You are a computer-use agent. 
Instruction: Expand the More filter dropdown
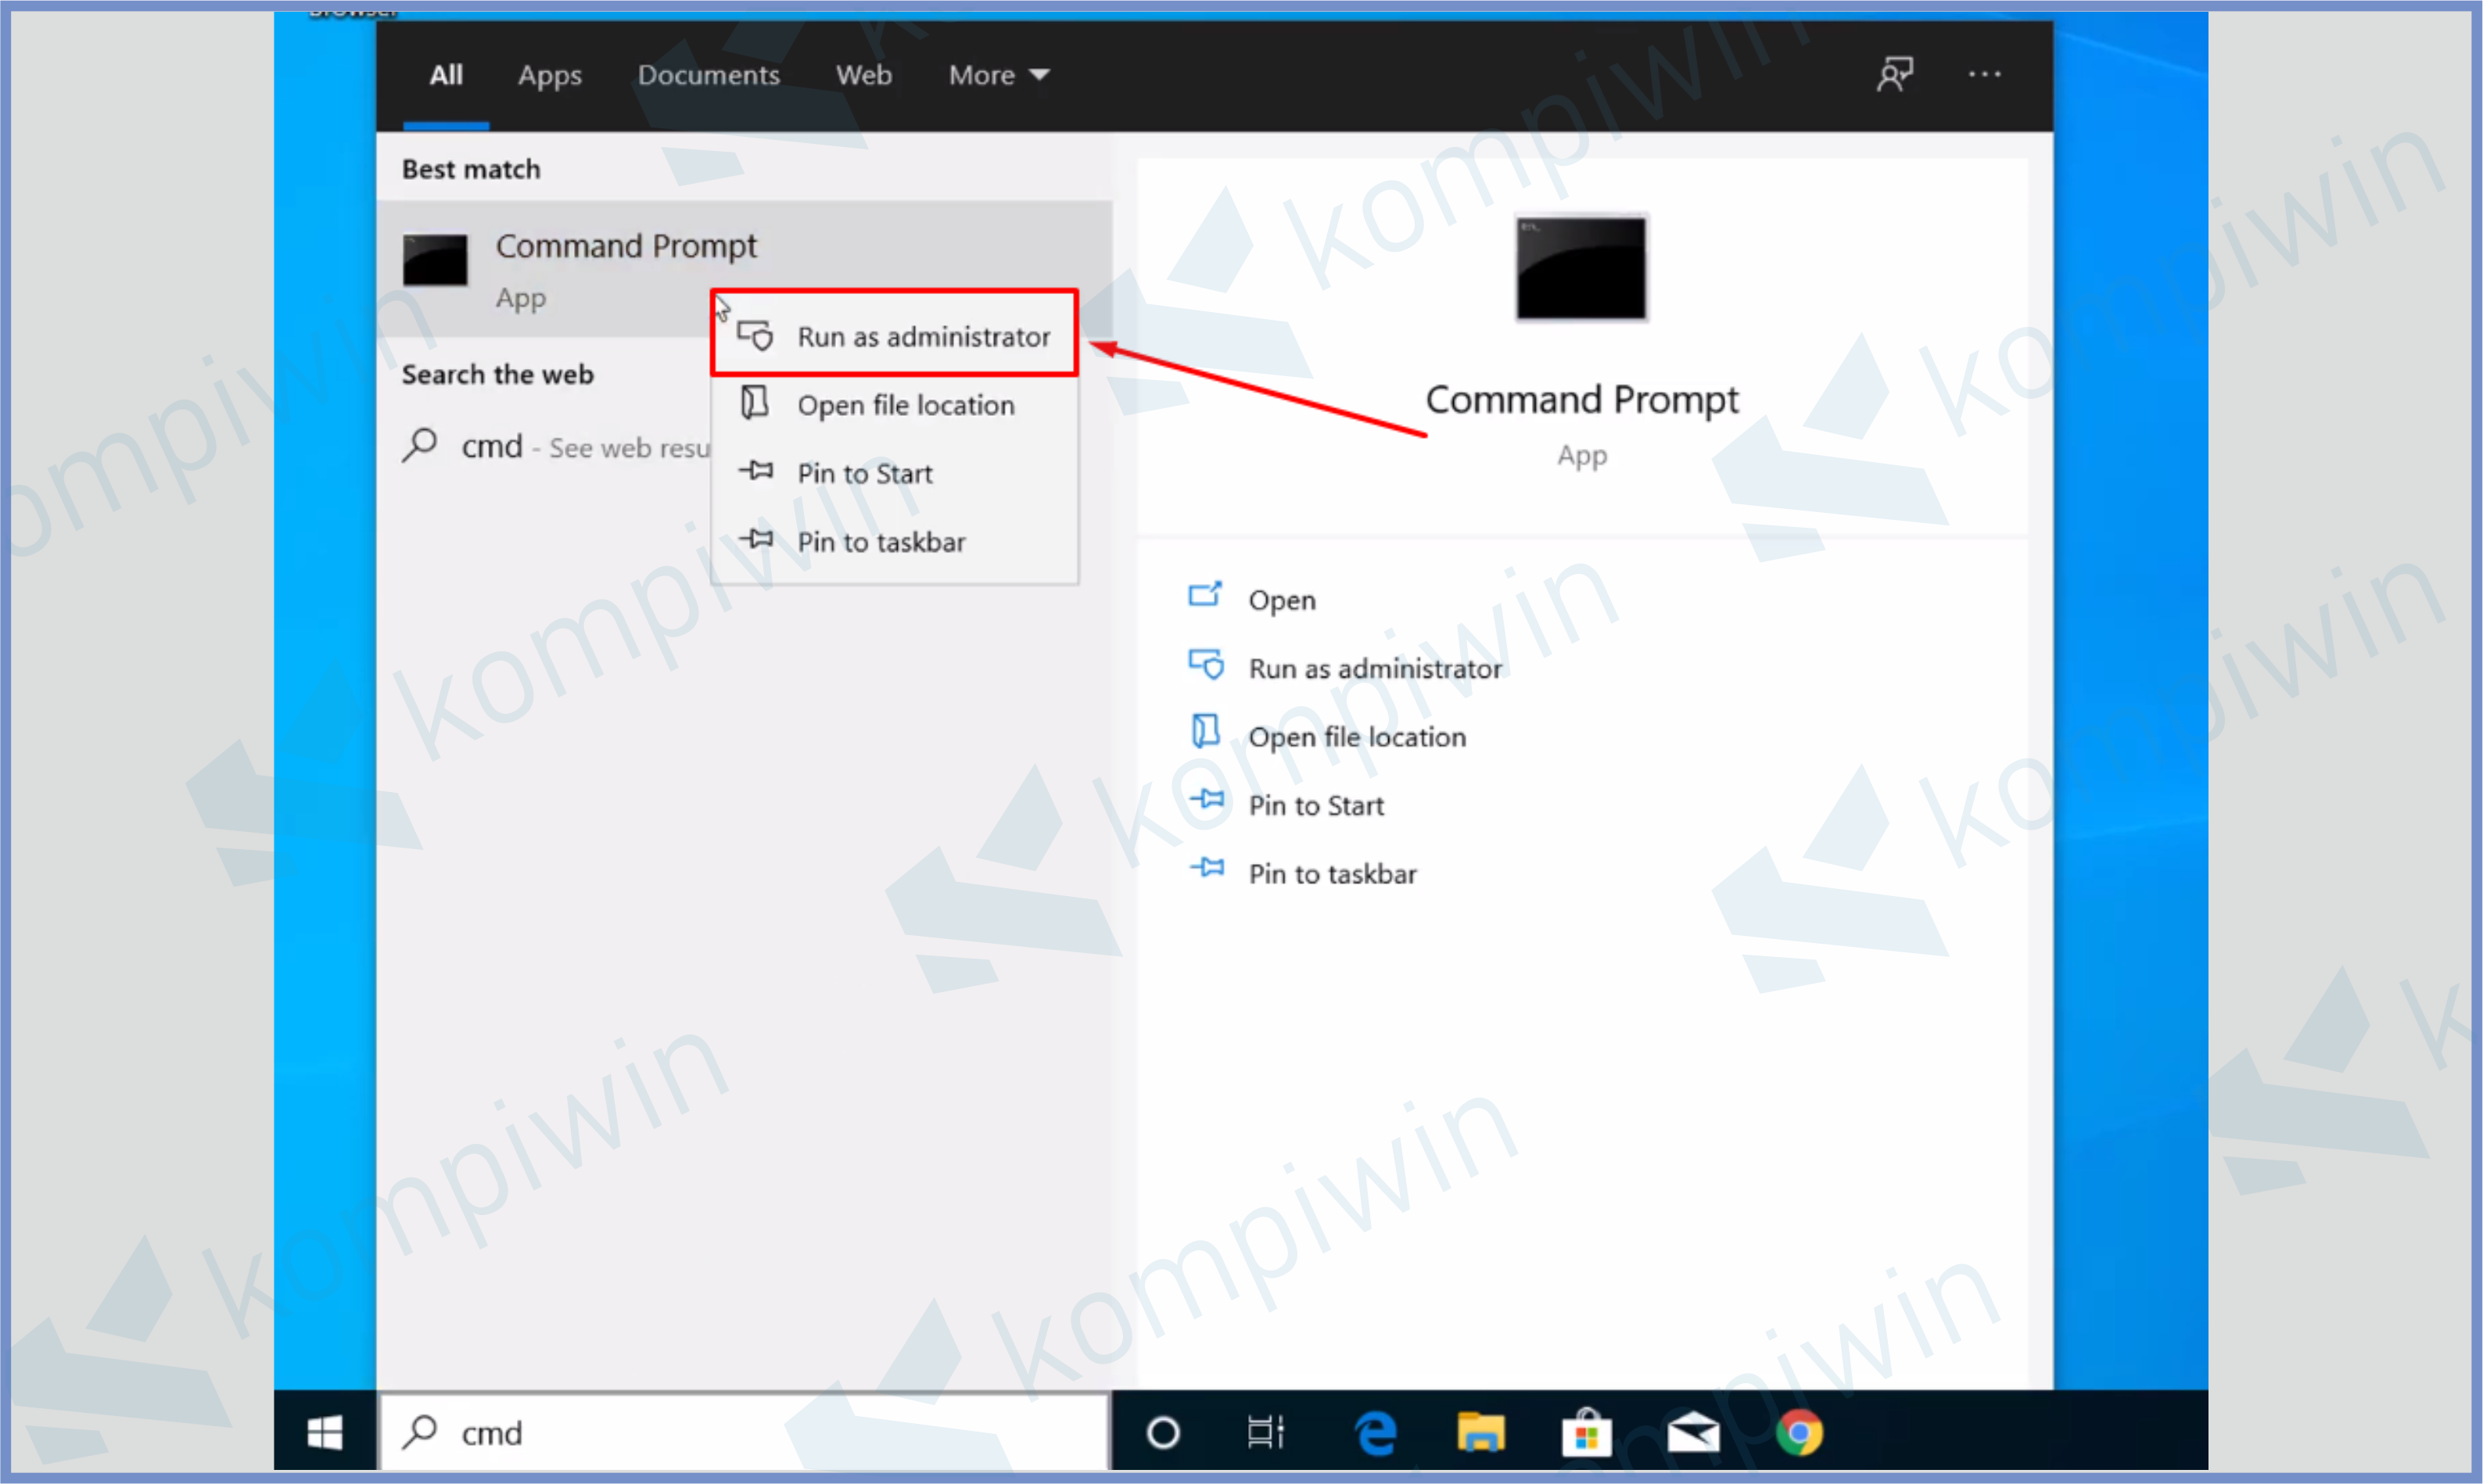998,75
